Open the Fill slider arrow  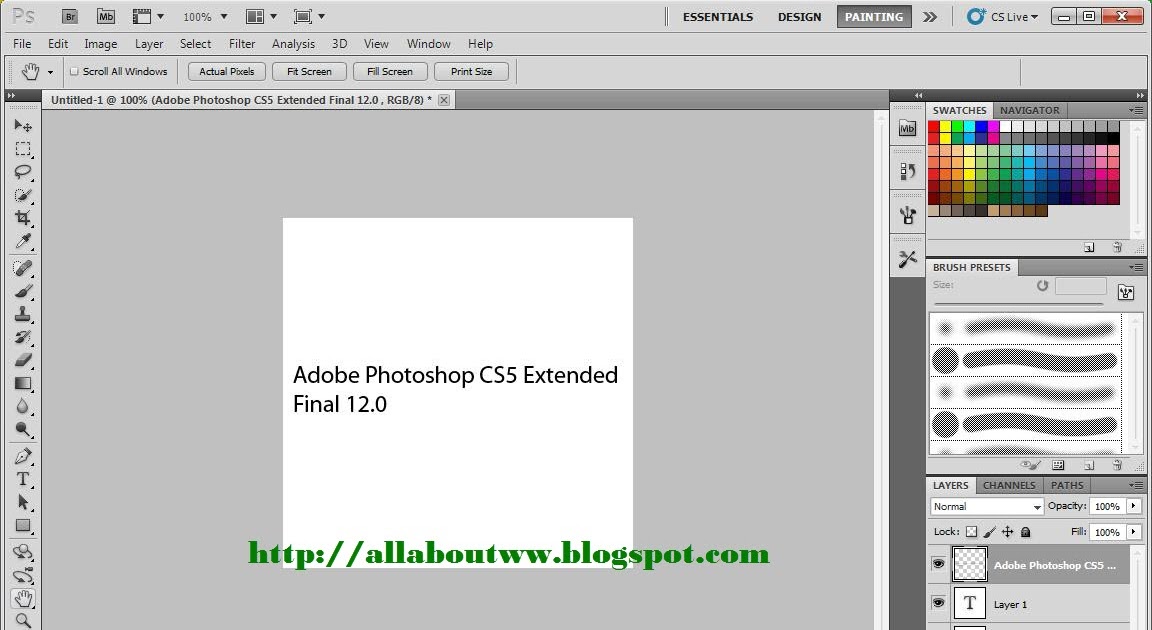[x=1134, y=532]
